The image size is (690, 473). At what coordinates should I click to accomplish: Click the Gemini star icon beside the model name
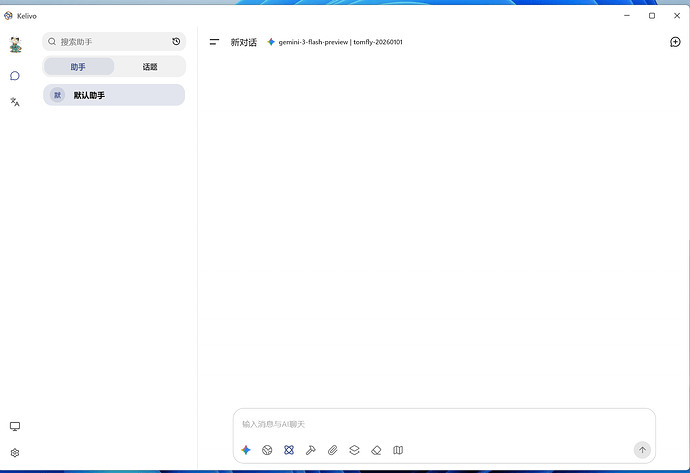(x=271, y=42)
